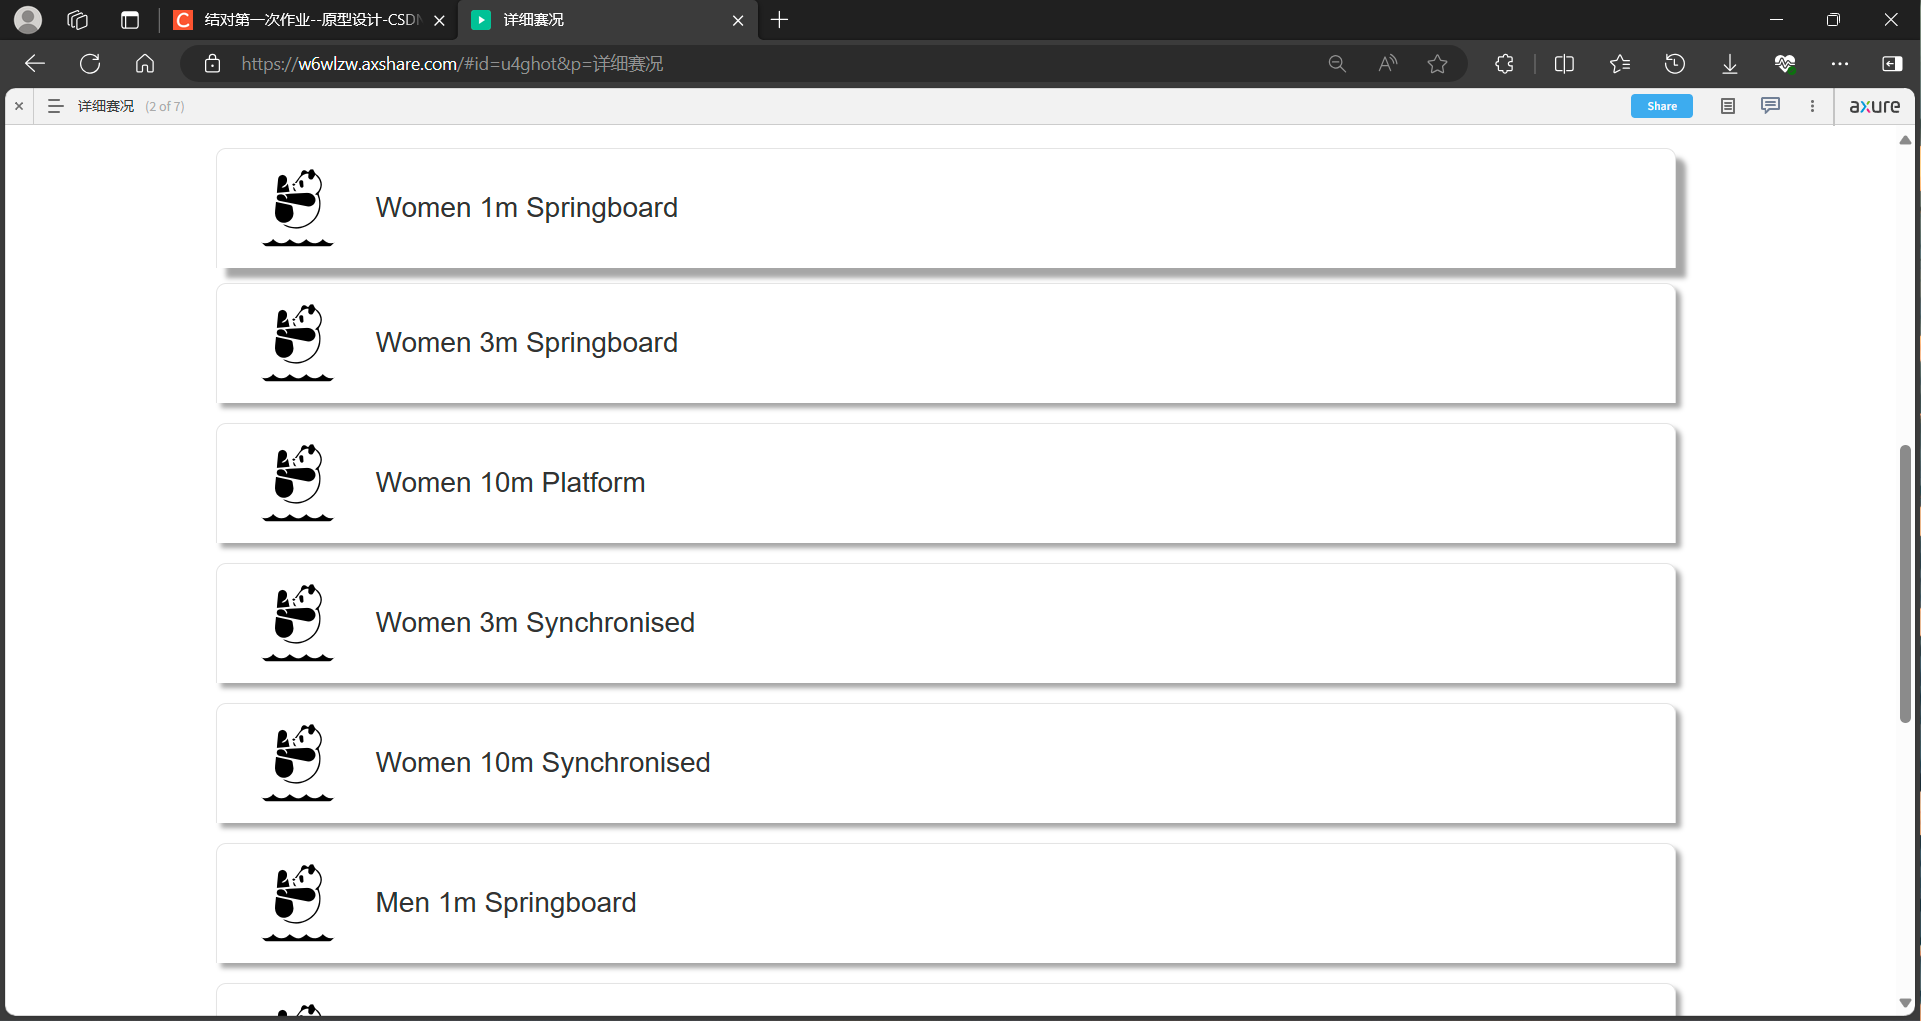
Task: Switch to the CSDN 结对第一次作业 tab
Action: pos(310,20)
